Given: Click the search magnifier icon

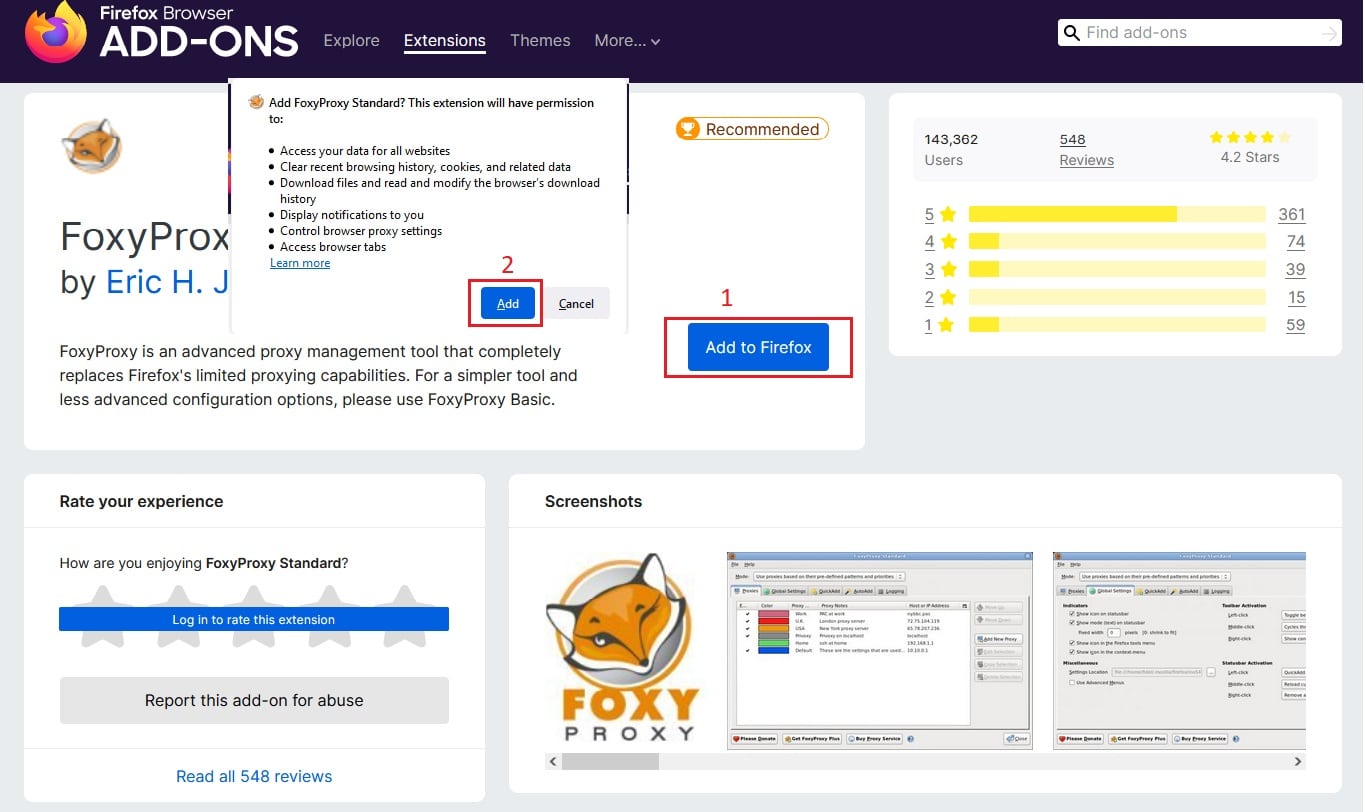Looking at the screenshot, I should point(1072,32).
